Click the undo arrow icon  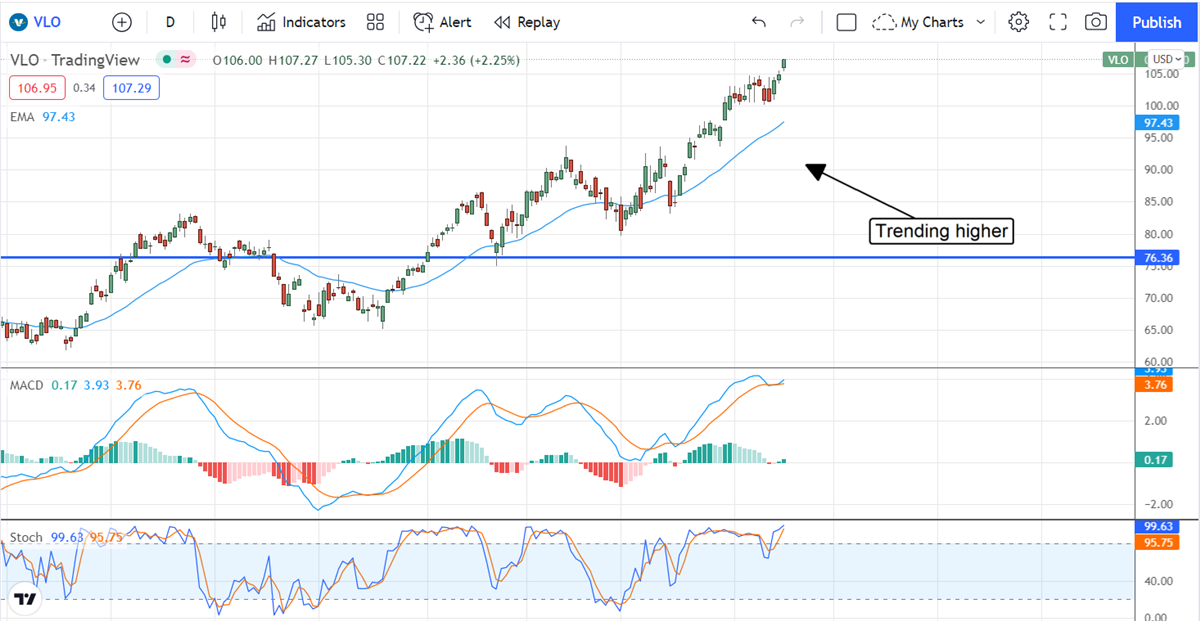tap(759, 22)
